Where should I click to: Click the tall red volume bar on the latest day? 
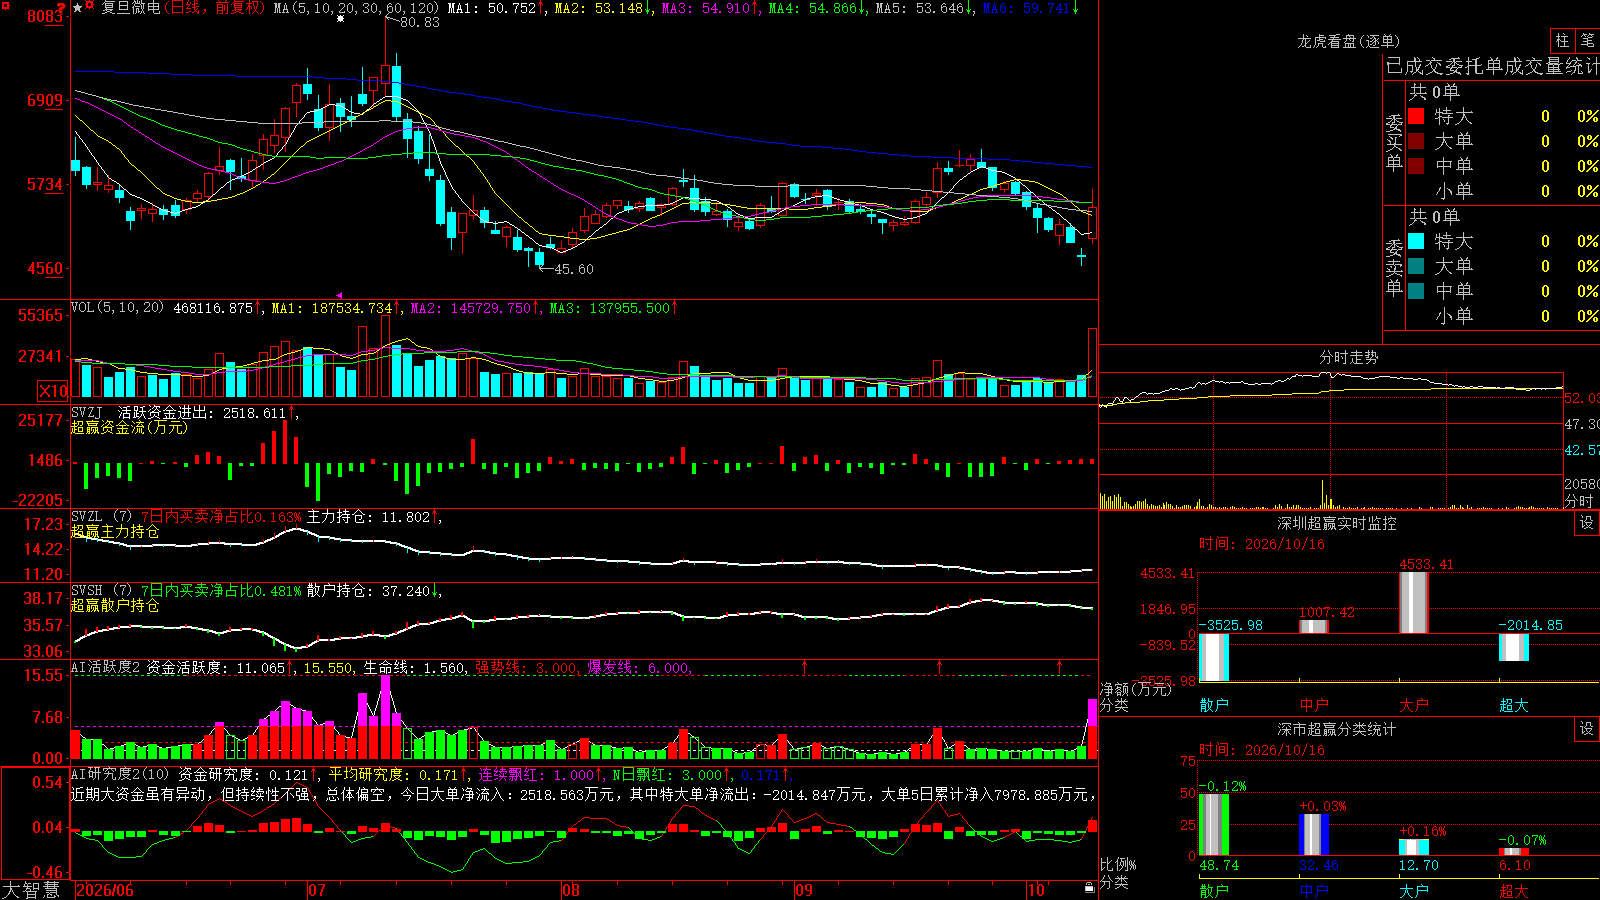pos(1093,363)
